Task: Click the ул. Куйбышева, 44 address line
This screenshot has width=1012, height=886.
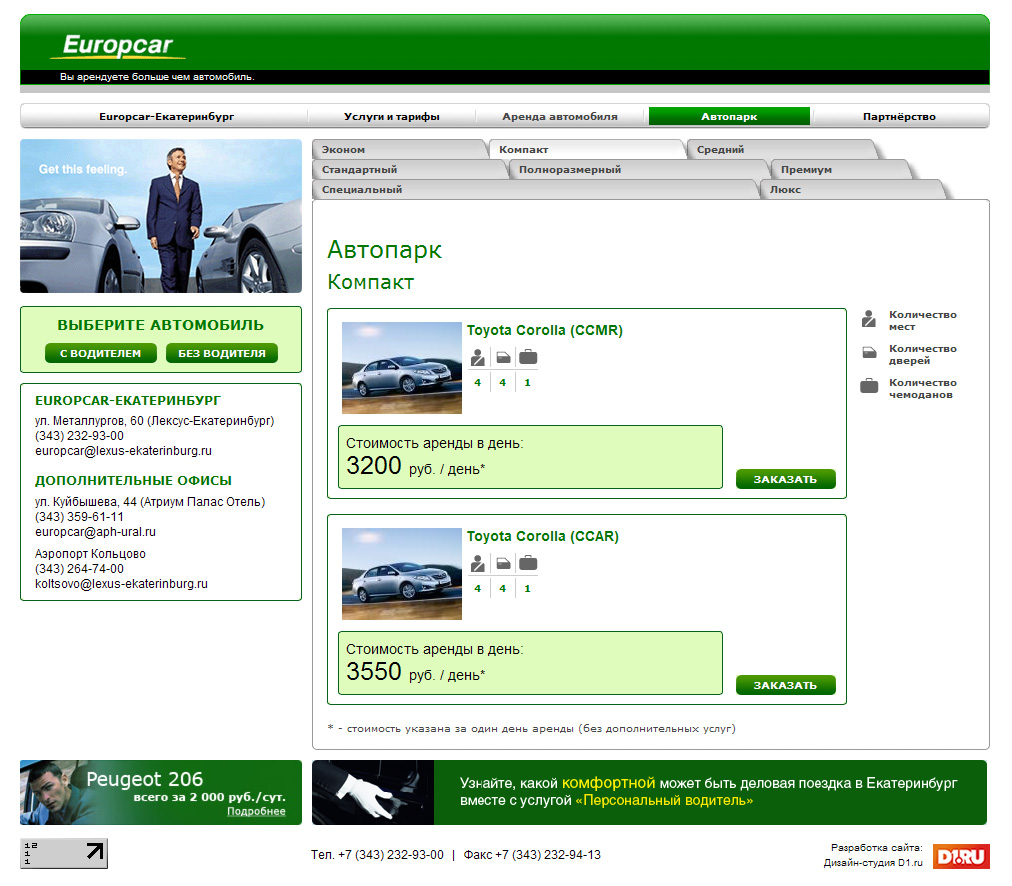Action: 150,501
